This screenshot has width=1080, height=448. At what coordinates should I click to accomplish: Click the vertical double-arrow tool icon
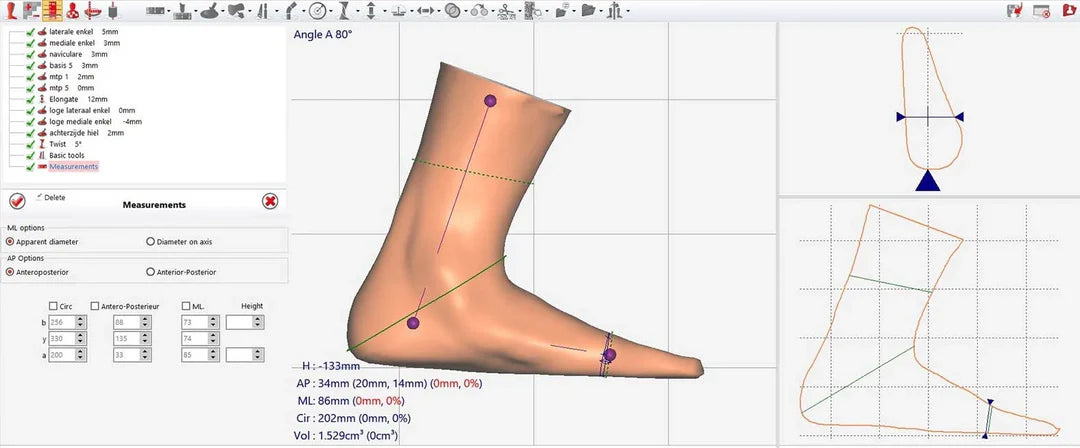coord(370,11)
